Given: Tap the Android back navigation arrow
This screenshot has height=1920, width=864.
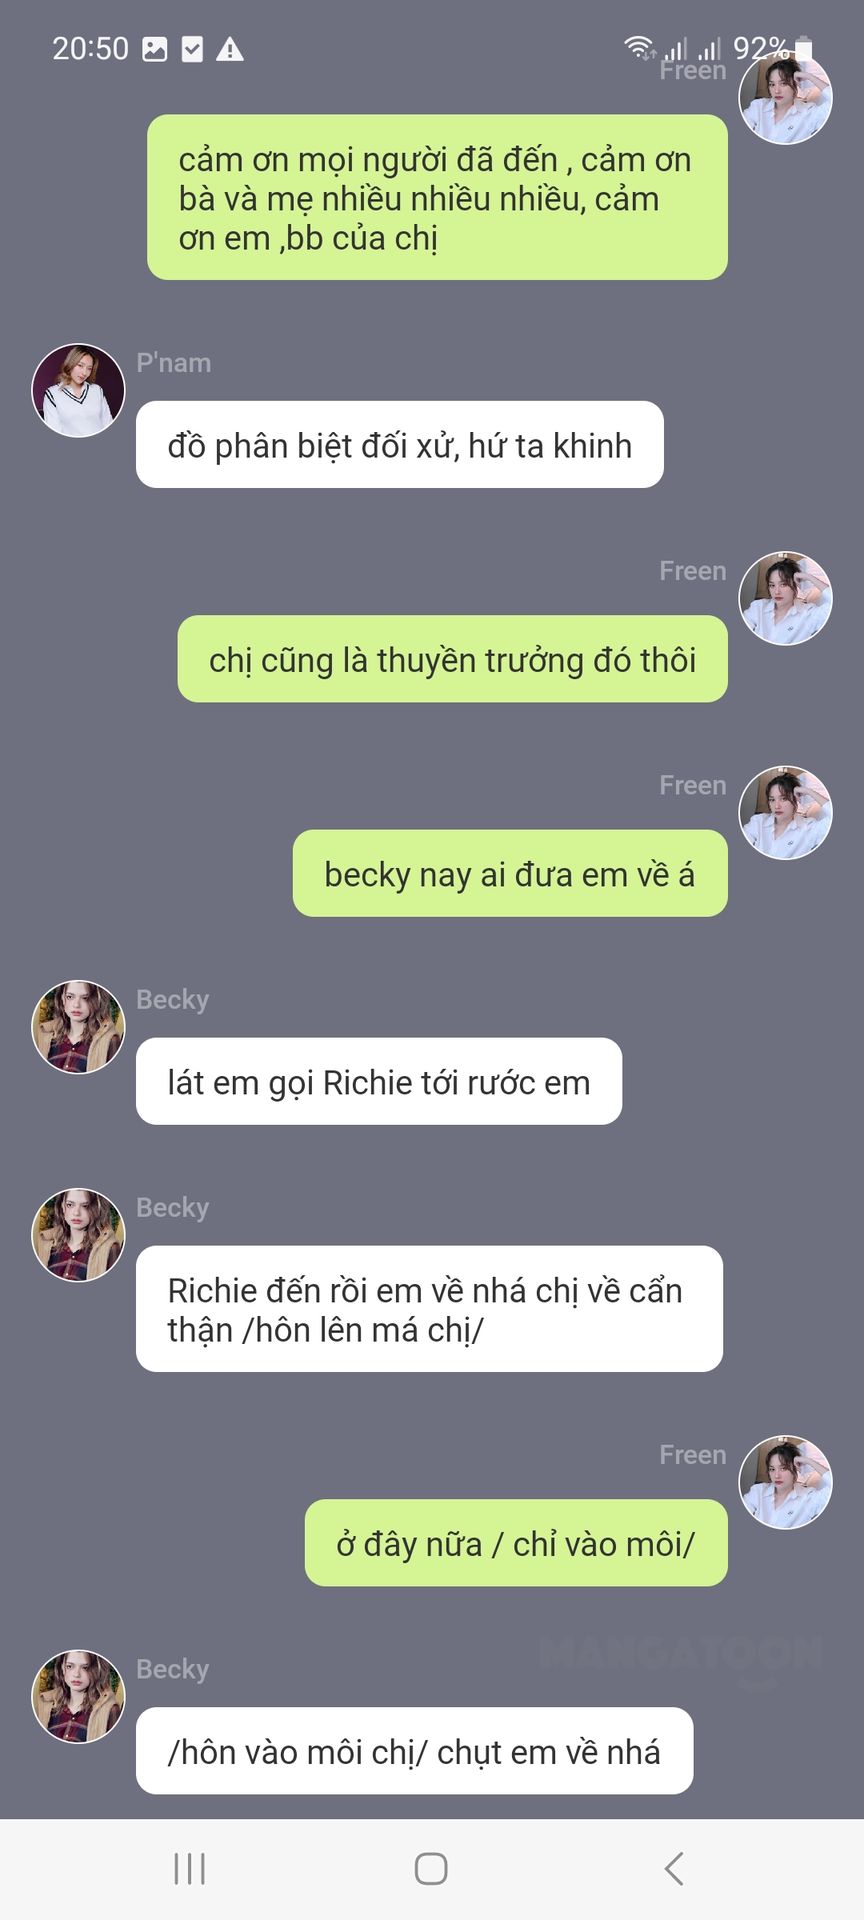Looking at the screenshot, I should pos(674,1868).
